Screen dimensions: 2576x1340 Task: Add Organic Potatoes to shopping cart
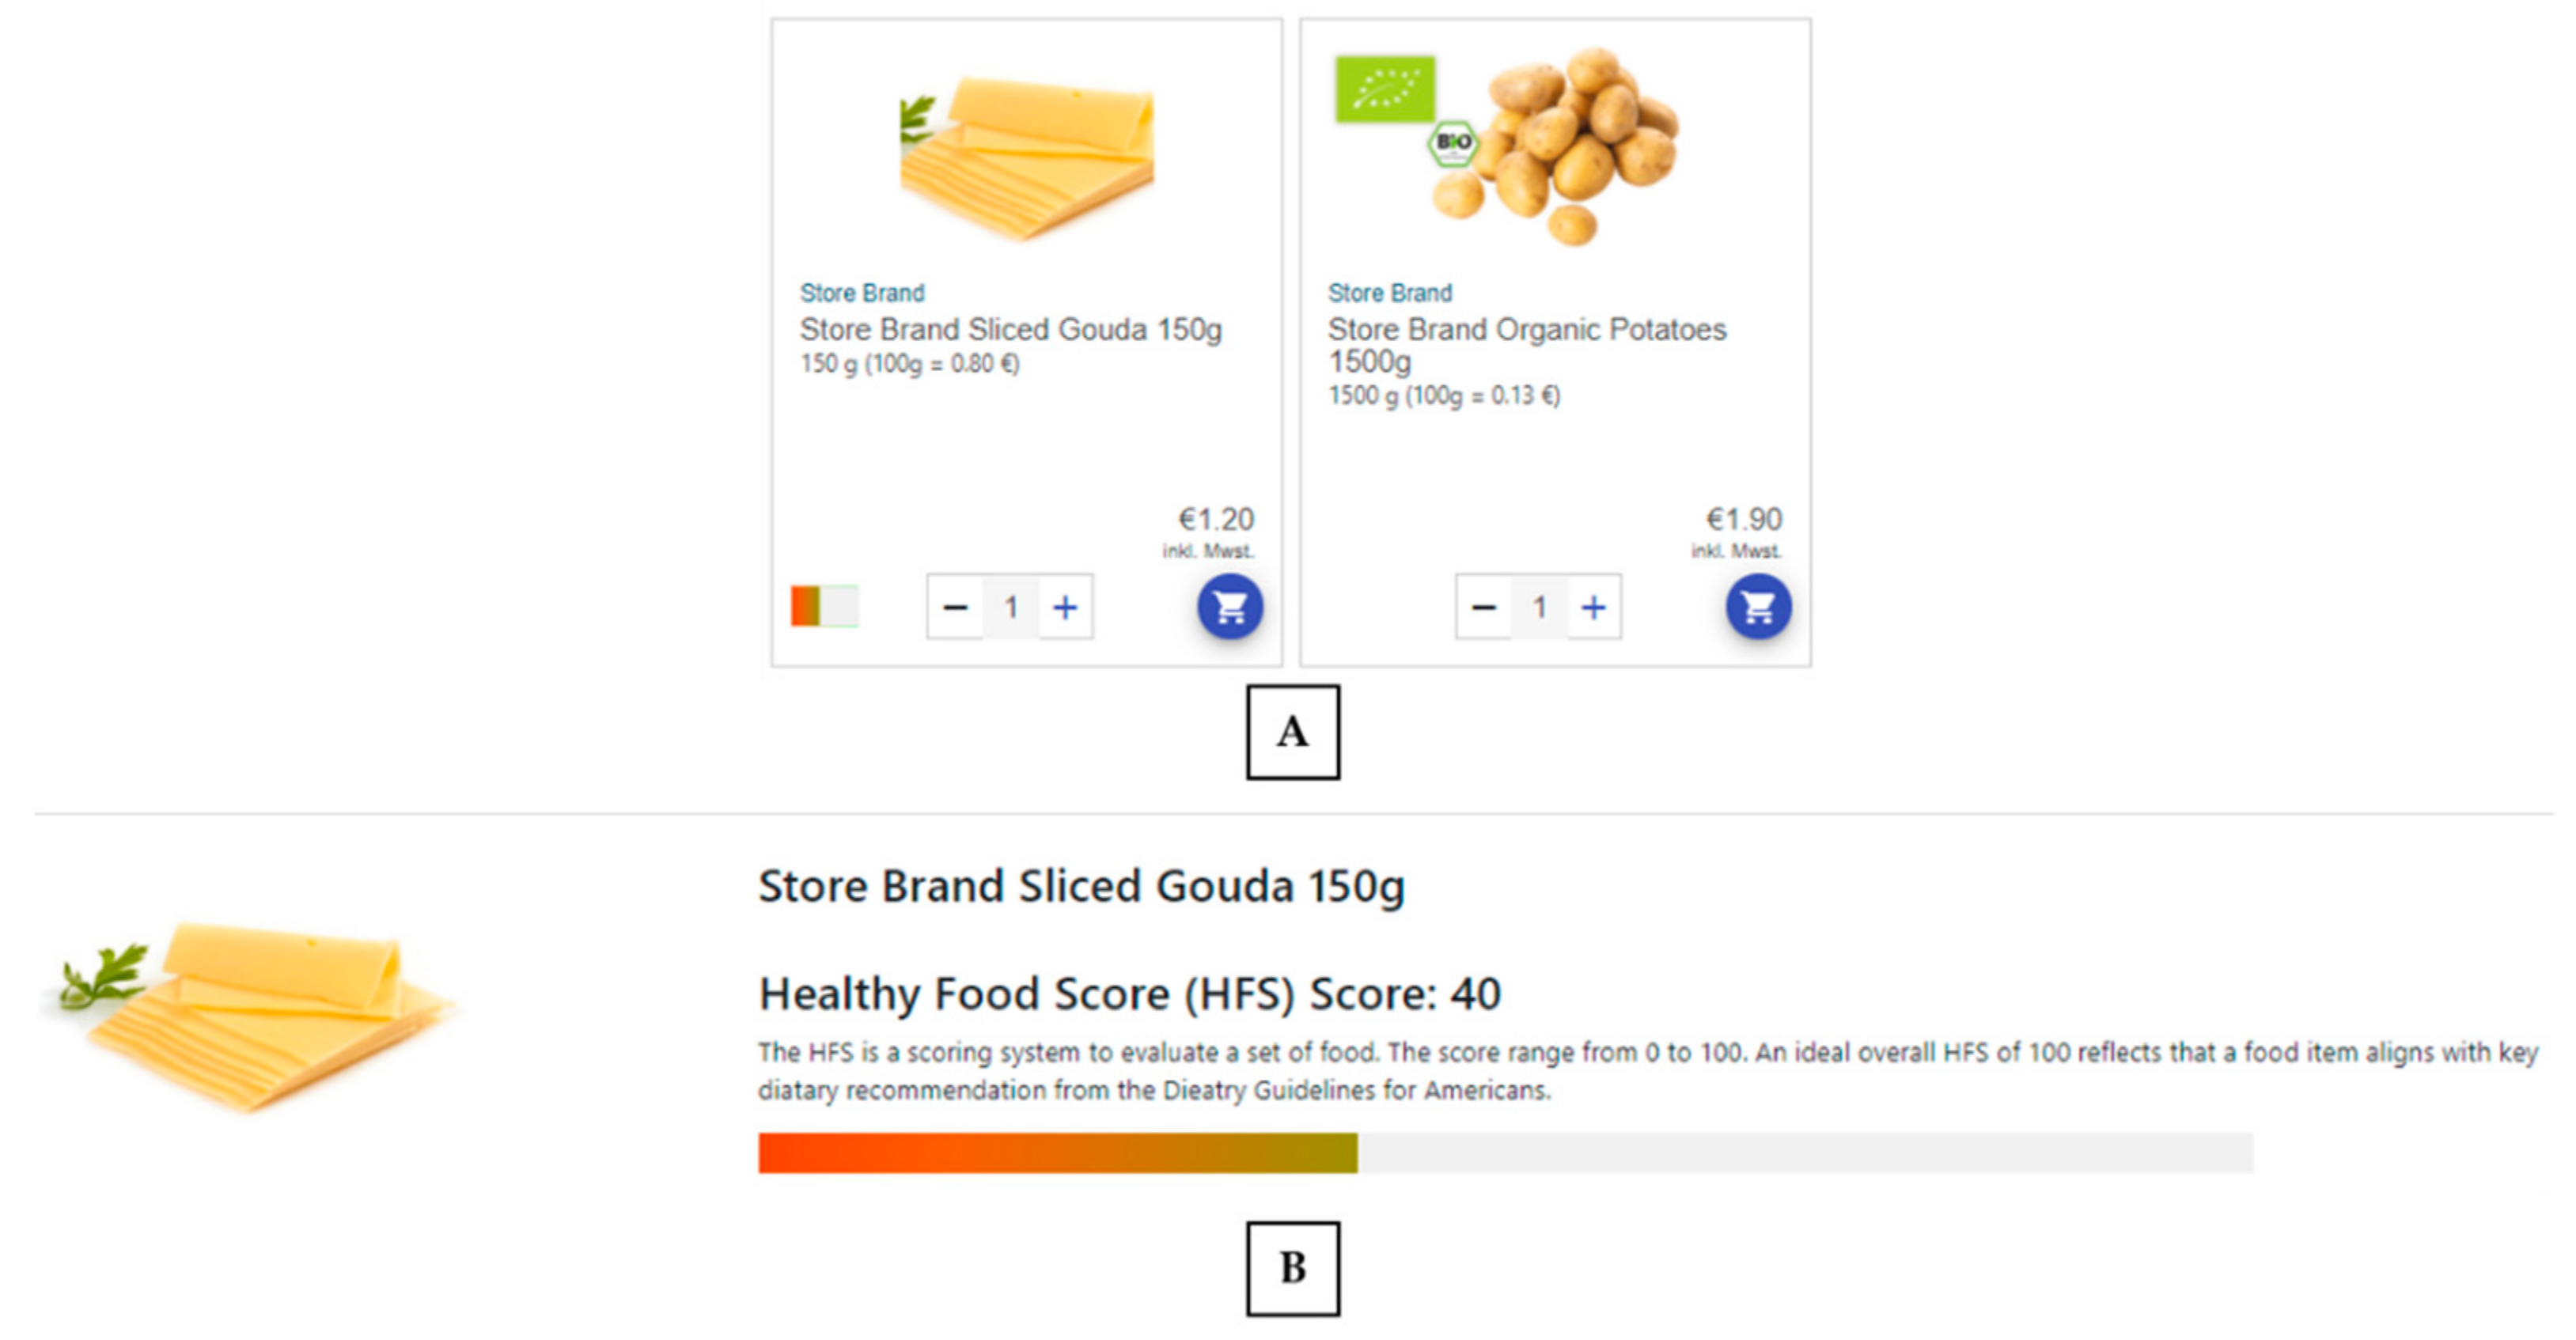point(1758,606)
